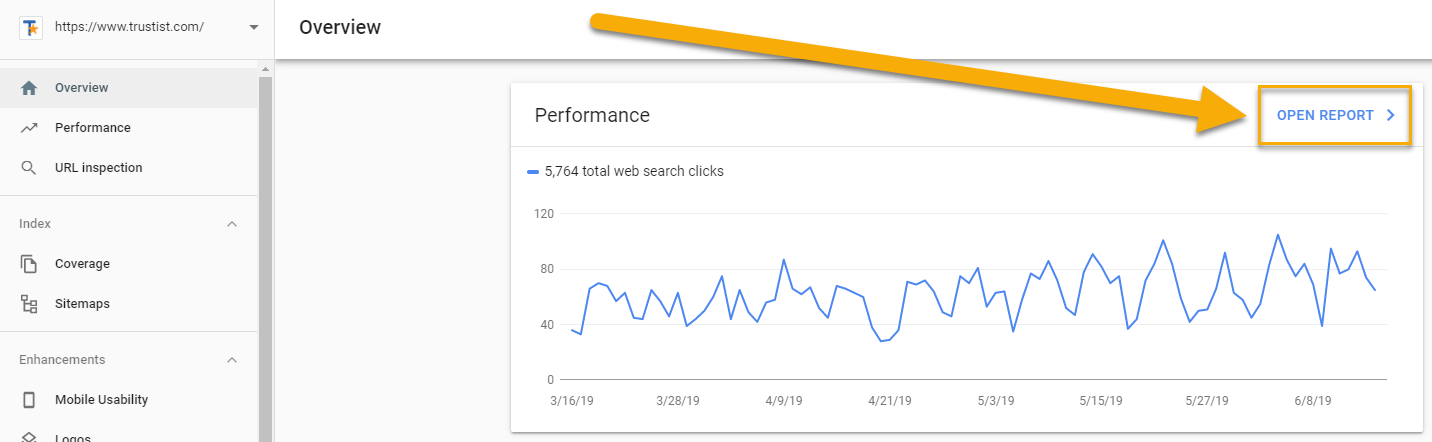Image resolution: width=1432 pixels, height=442 pixels.
Task: Click the Trustist property favicon
Action: [30, 27]
